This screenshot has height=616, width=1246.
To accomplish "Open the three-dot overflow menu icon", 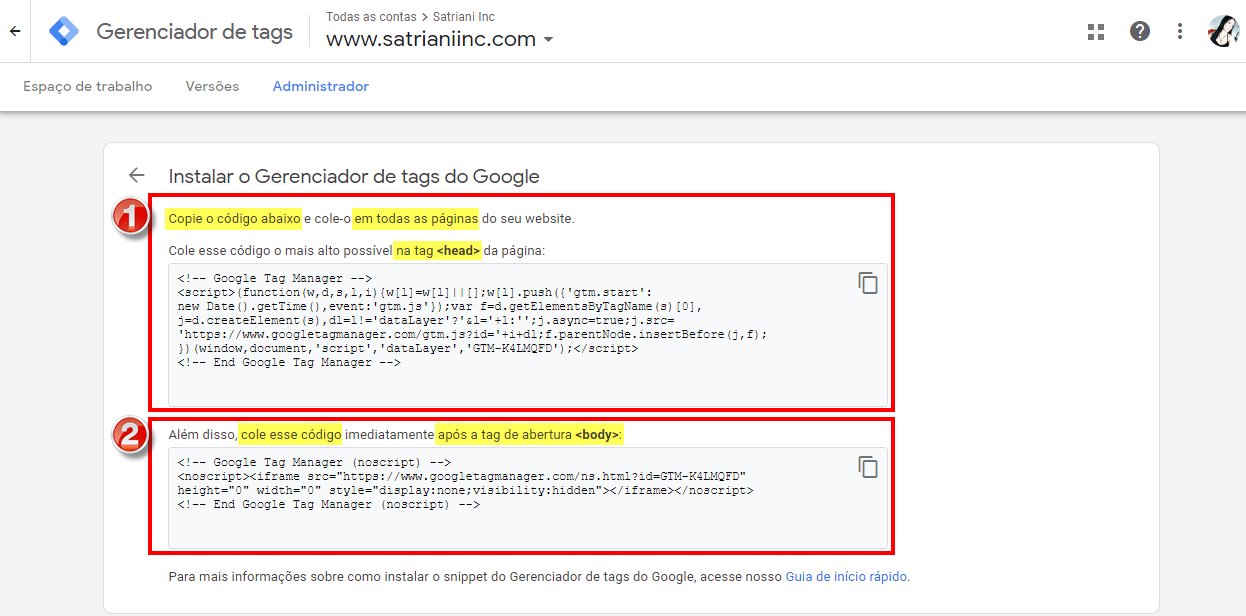I will [1180, 31].
